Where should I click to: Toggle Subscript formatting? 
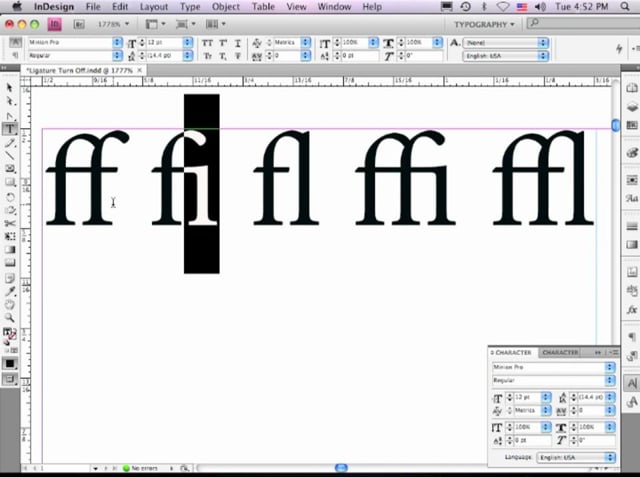click(x=223, y=55)
